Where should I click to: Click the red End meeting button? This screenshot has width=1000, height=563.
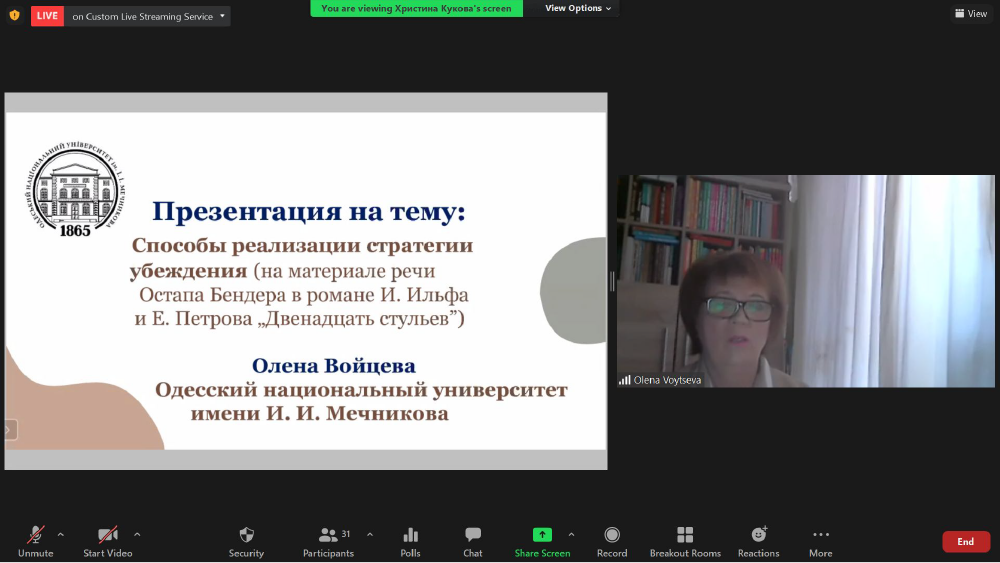[965, 541]
